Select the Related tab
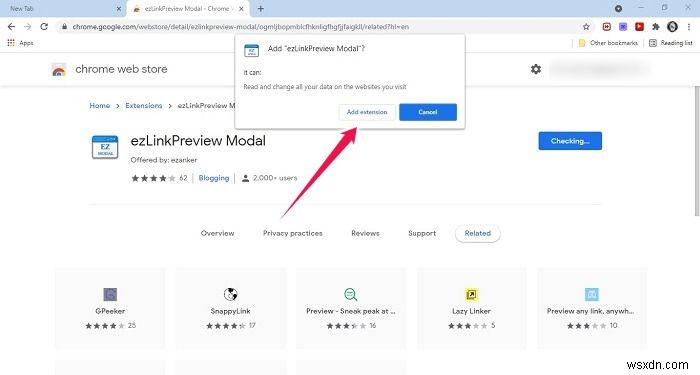This screenshot has width=700, height=375. [478, 233]
